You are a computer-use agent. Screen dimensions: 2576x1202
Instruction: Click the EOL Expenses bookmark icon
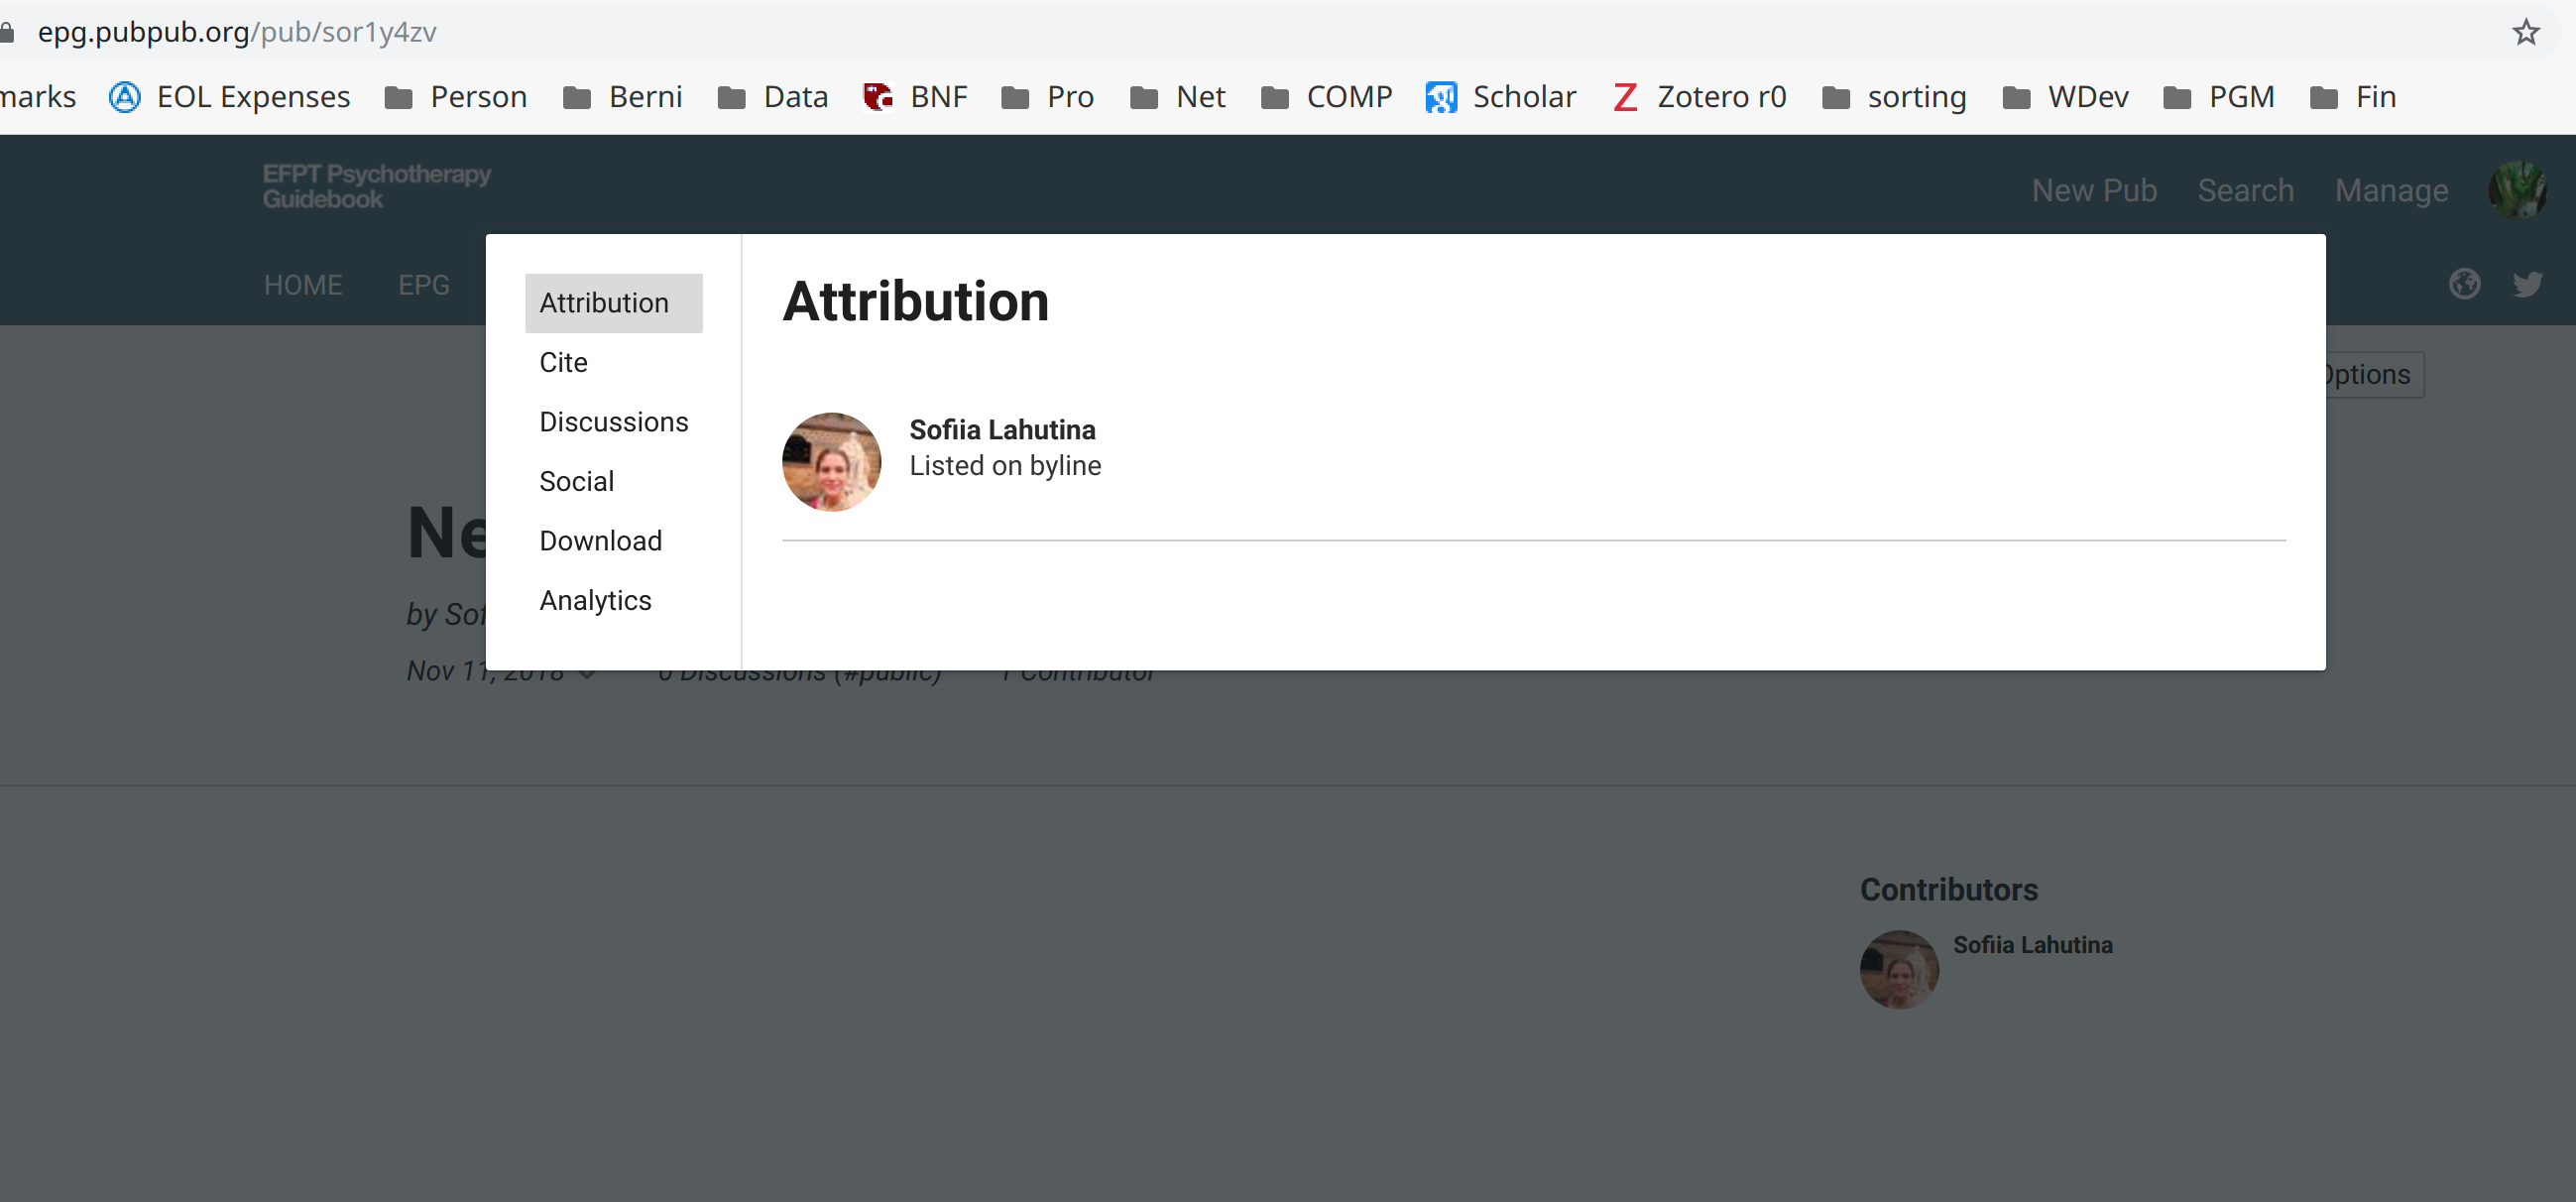click(124, 96)
